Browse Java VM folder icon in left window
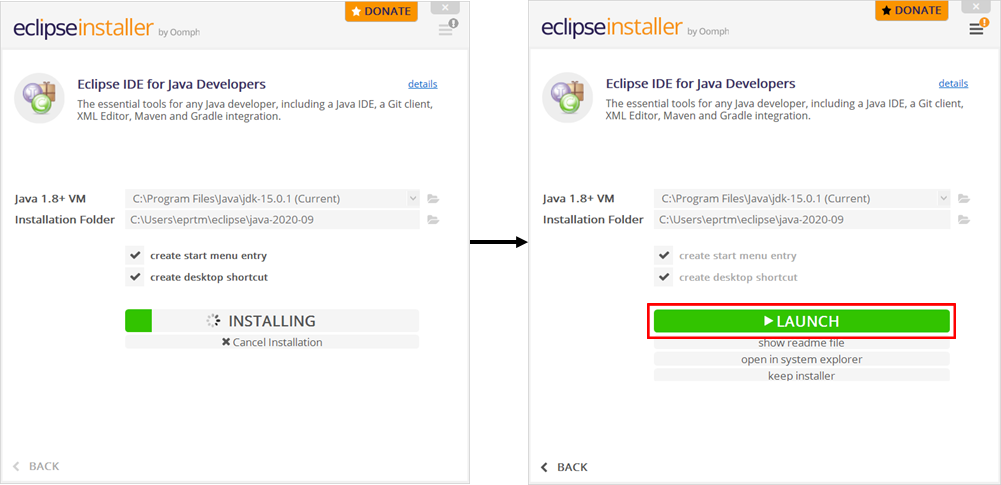1001x485 pixels. (433, 199)
